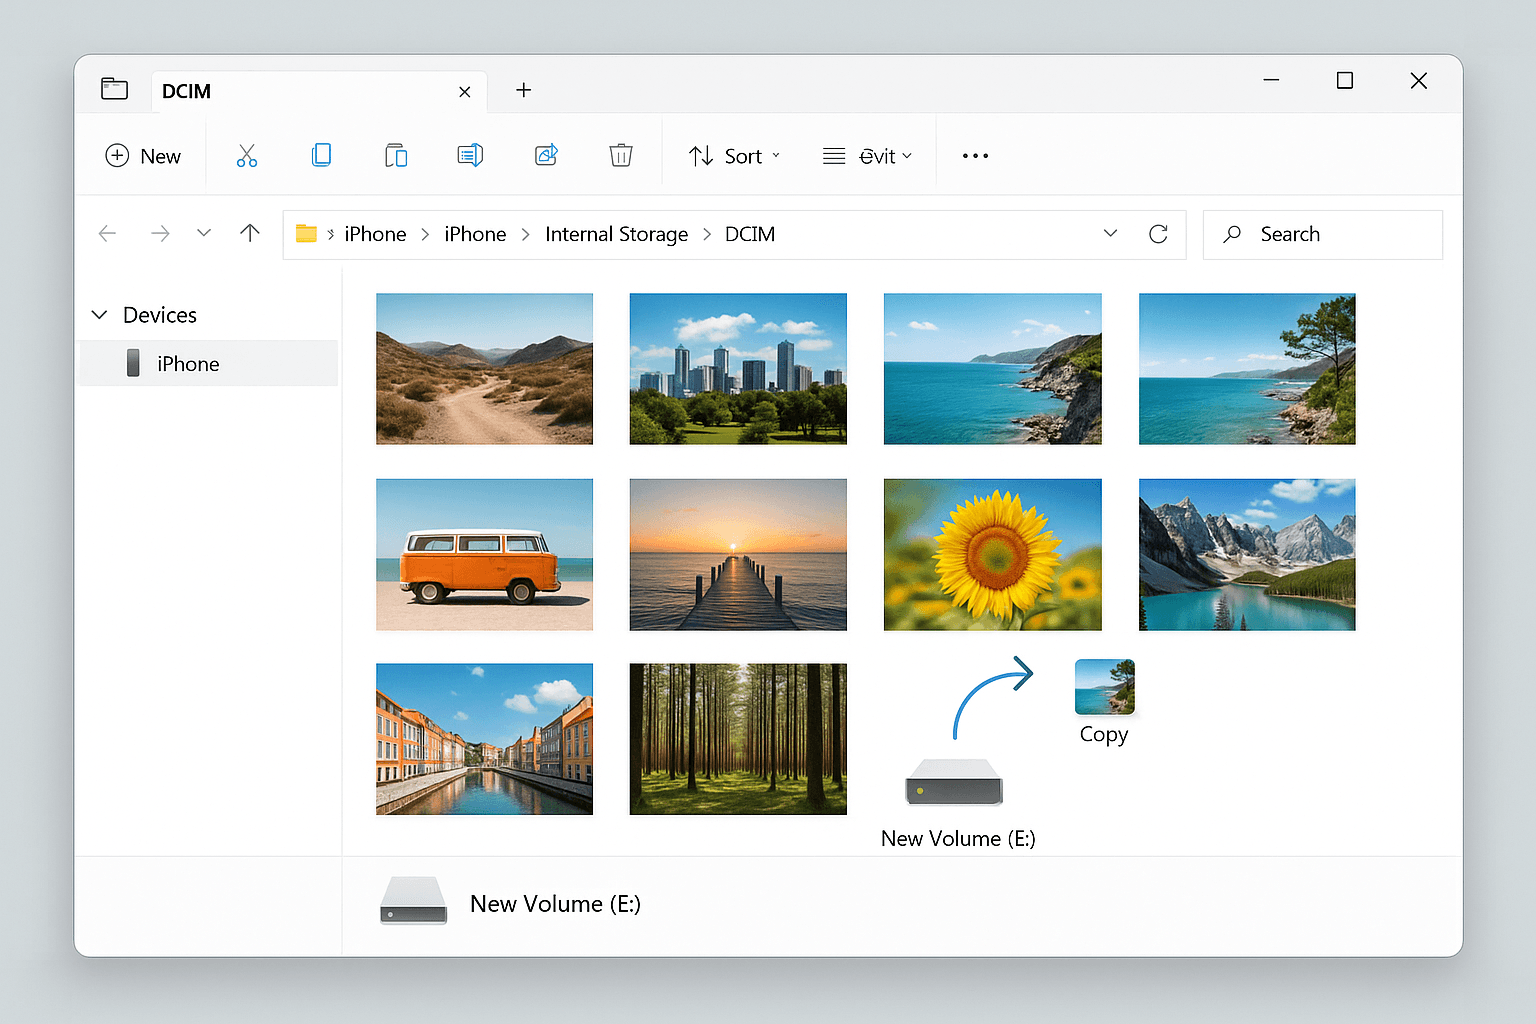Add a new tab
1536x1024 pixels.
click(523, 91)
